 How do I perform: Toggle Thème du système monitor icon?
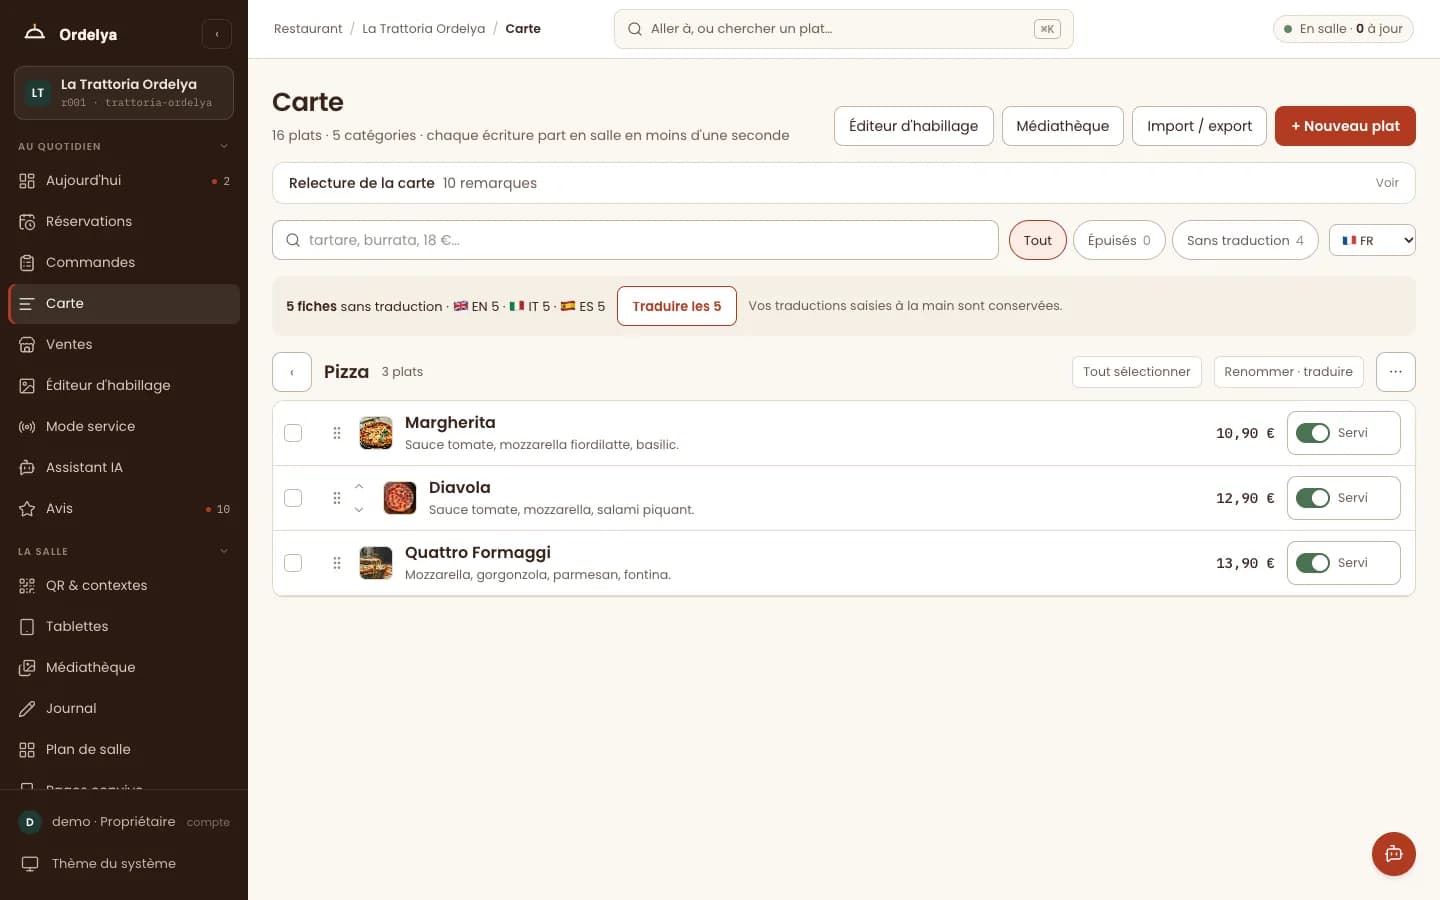tap(30, 864)
